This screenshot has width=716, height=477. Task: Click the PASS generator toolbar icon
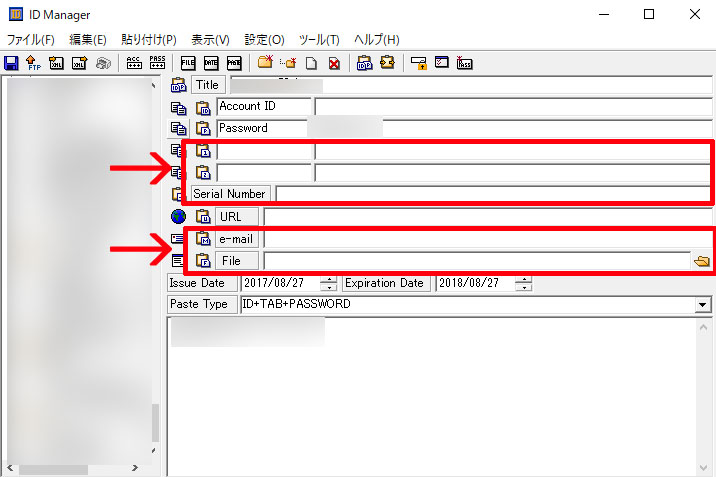(464, 63)
